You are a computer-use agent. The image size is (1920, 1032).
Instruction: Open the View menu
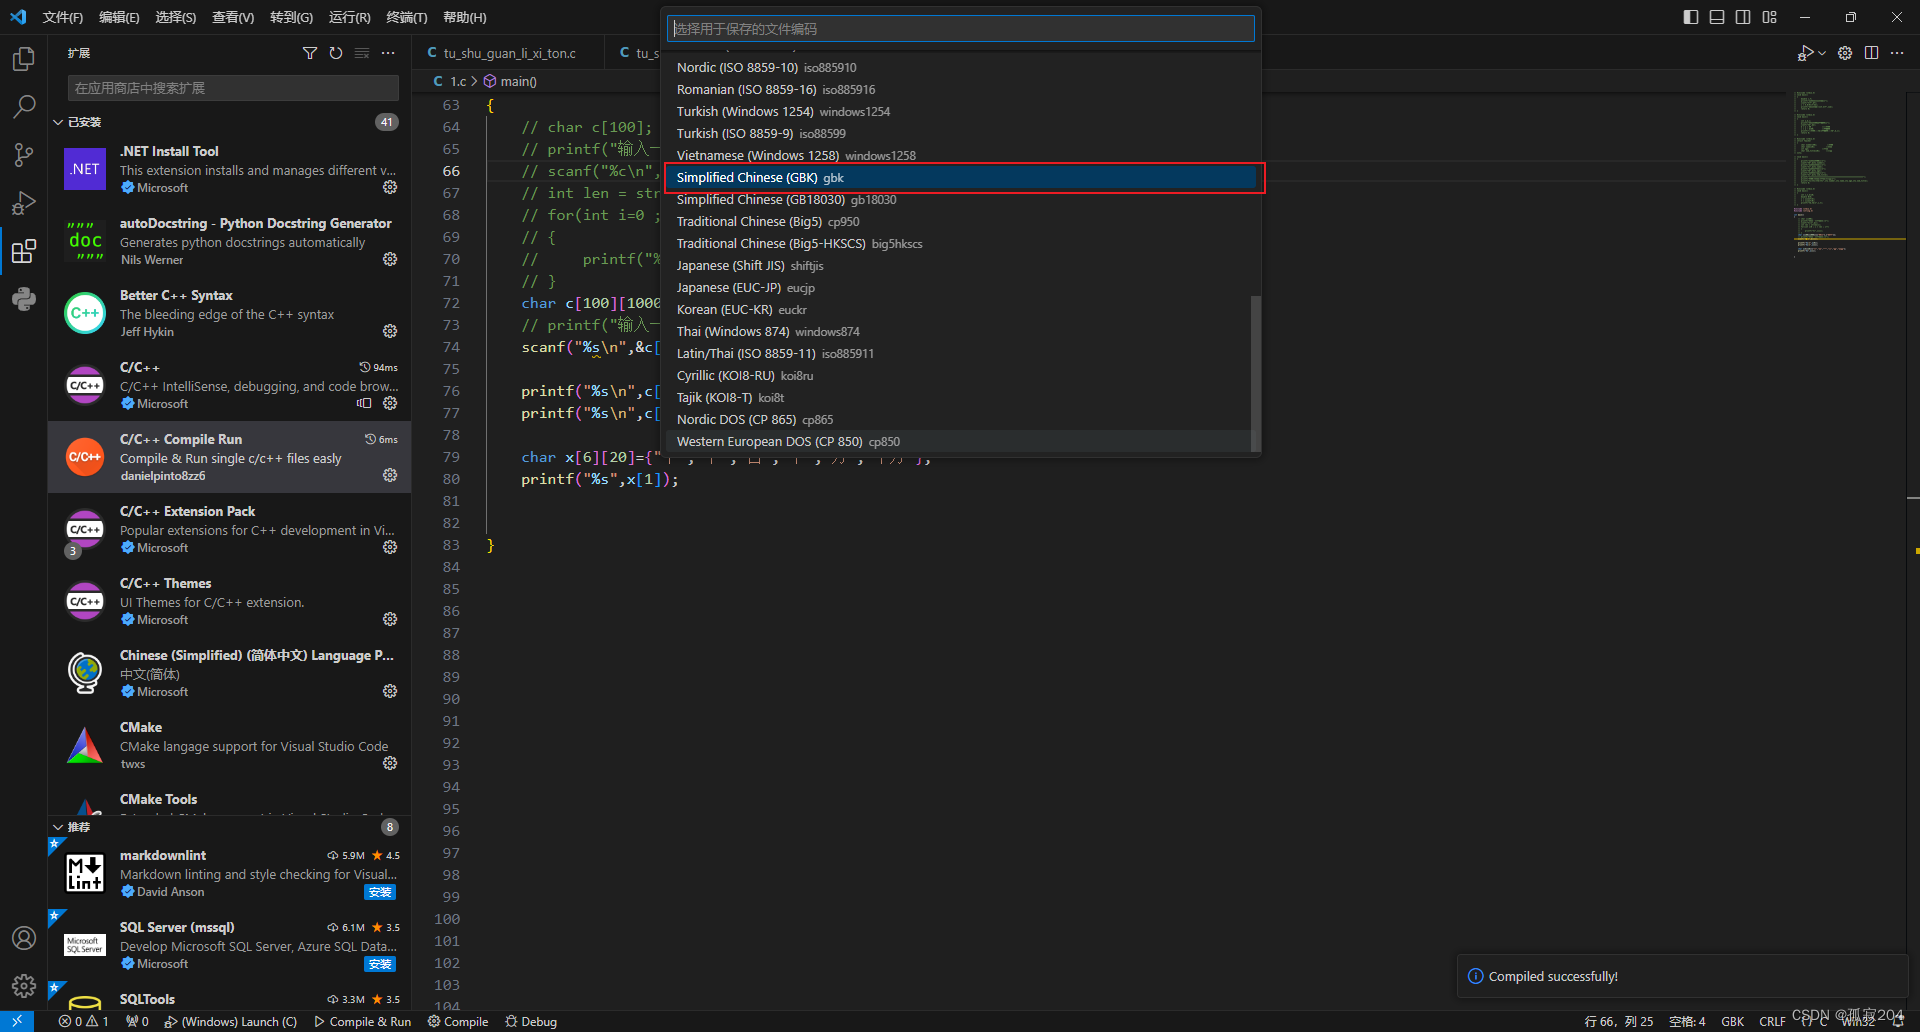click(x=232, y=17)
